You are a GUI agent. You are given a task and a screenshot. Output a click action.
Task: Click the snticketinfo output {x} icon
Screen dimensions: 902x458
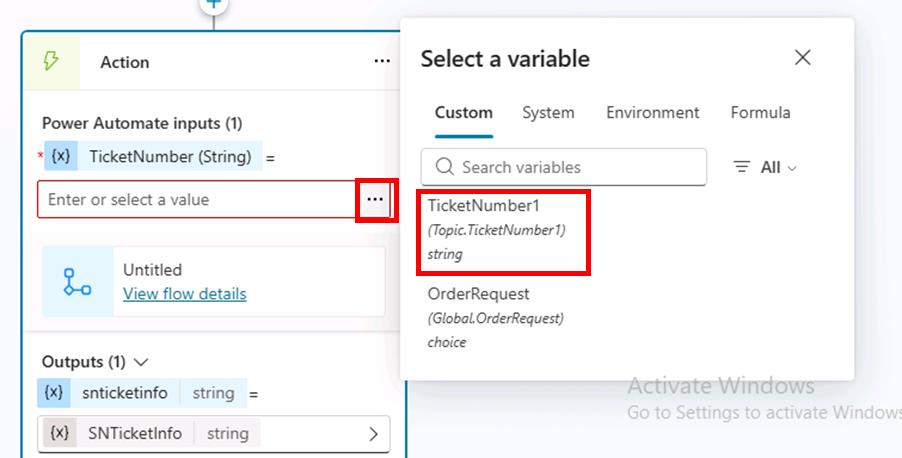coord(53,393)
